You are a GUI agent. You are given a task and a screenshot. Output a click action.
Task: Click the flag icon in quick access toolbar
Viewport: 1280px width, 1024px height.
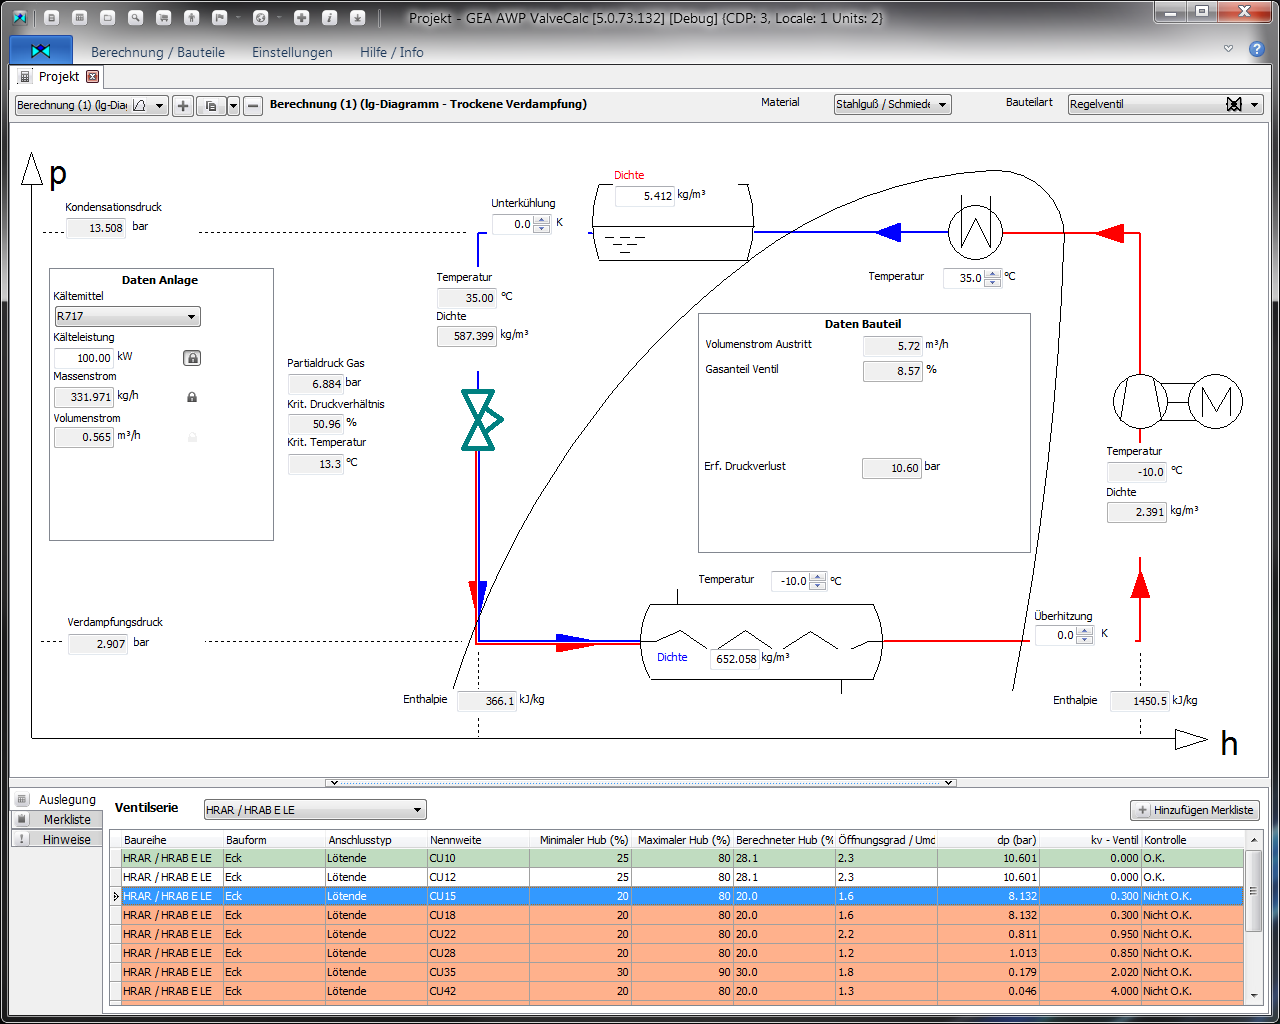point(220,17)
